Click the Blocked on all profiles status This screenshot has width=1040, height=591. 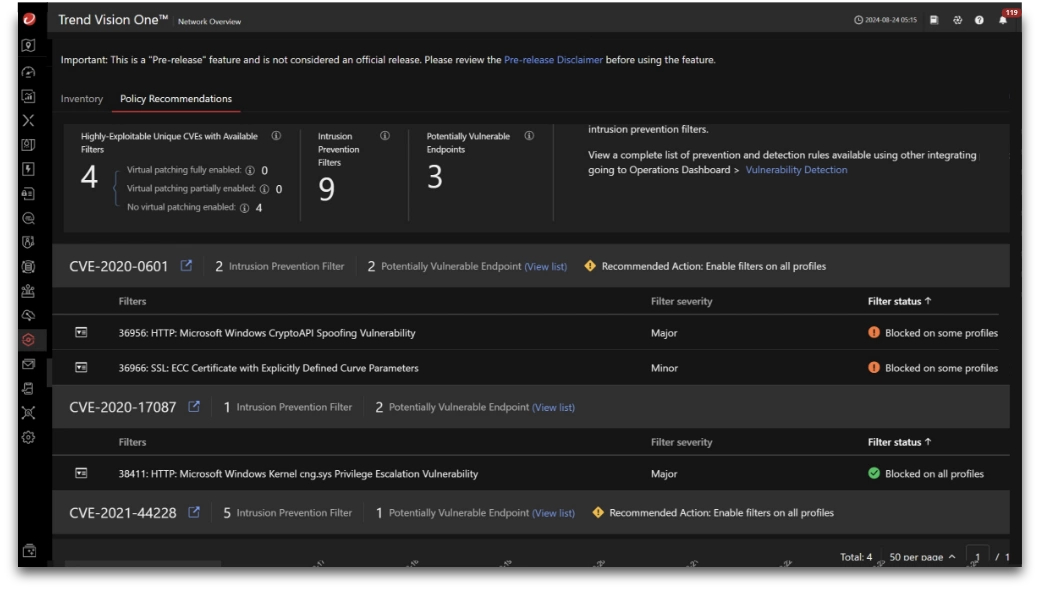click(934, 474)
